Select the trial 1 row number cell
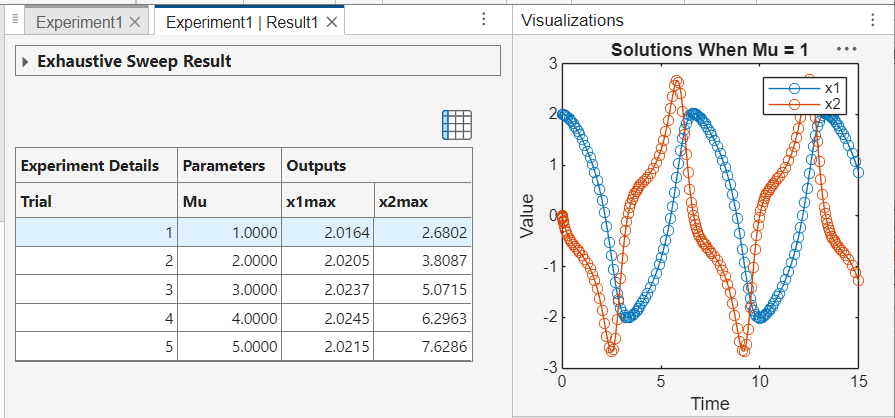895x418 pixels. tap(96, 232)
